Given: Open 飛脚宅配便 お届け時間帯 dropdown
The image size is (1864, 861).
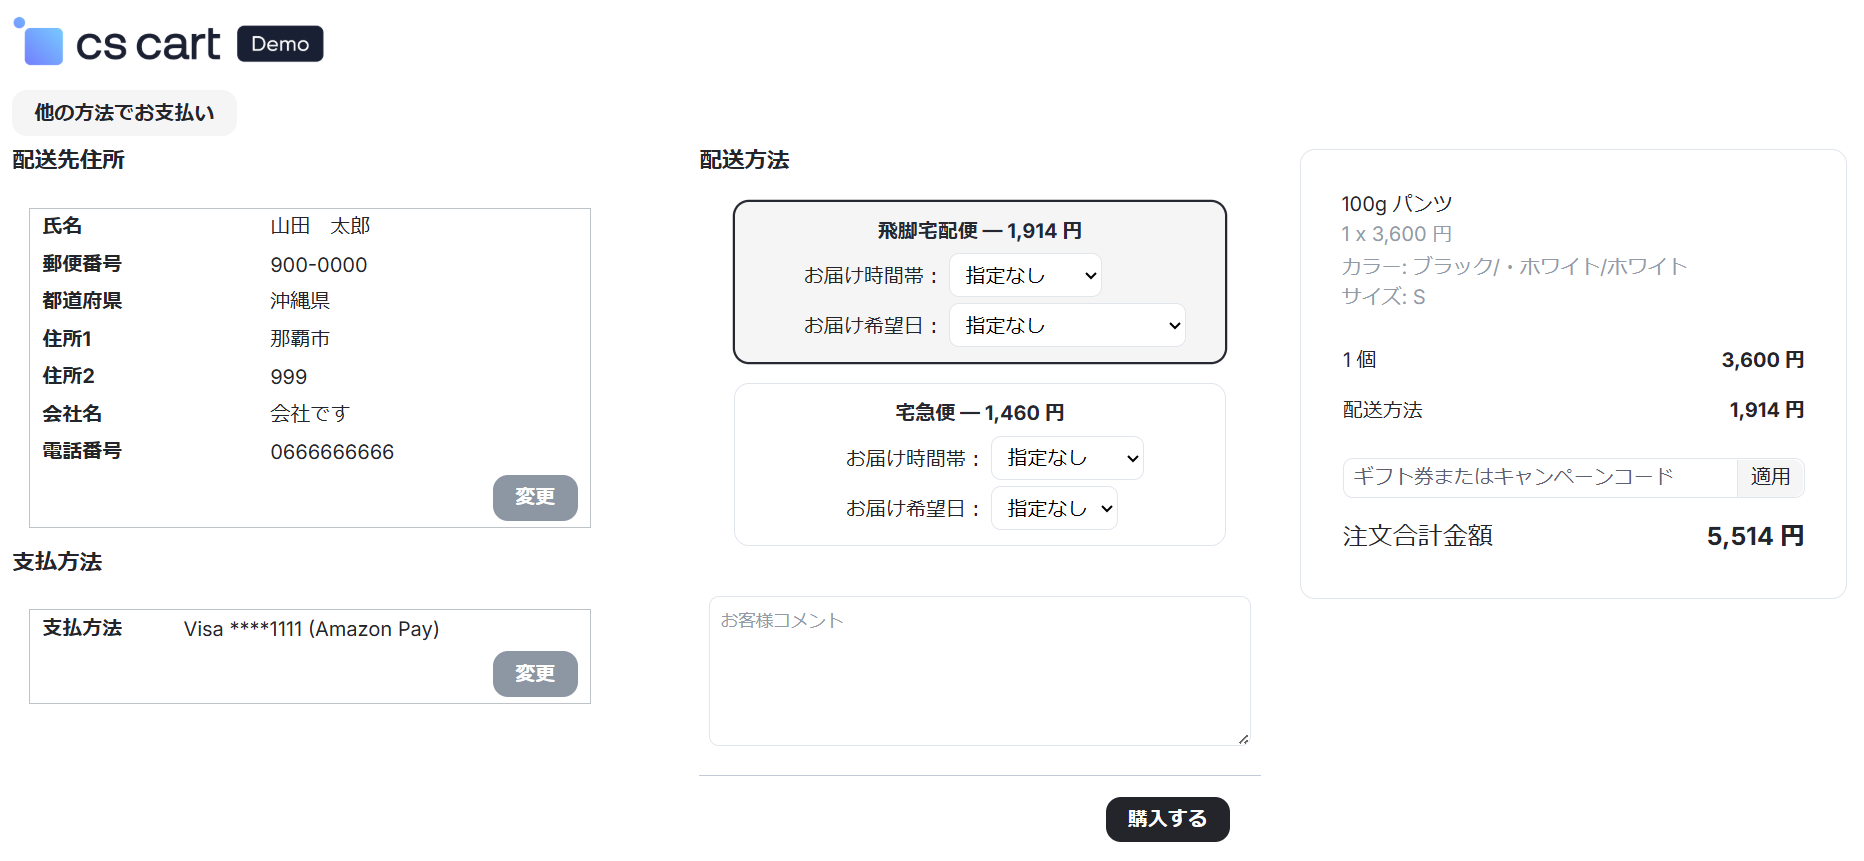Looking at the screenshot, I should 1025,276.
